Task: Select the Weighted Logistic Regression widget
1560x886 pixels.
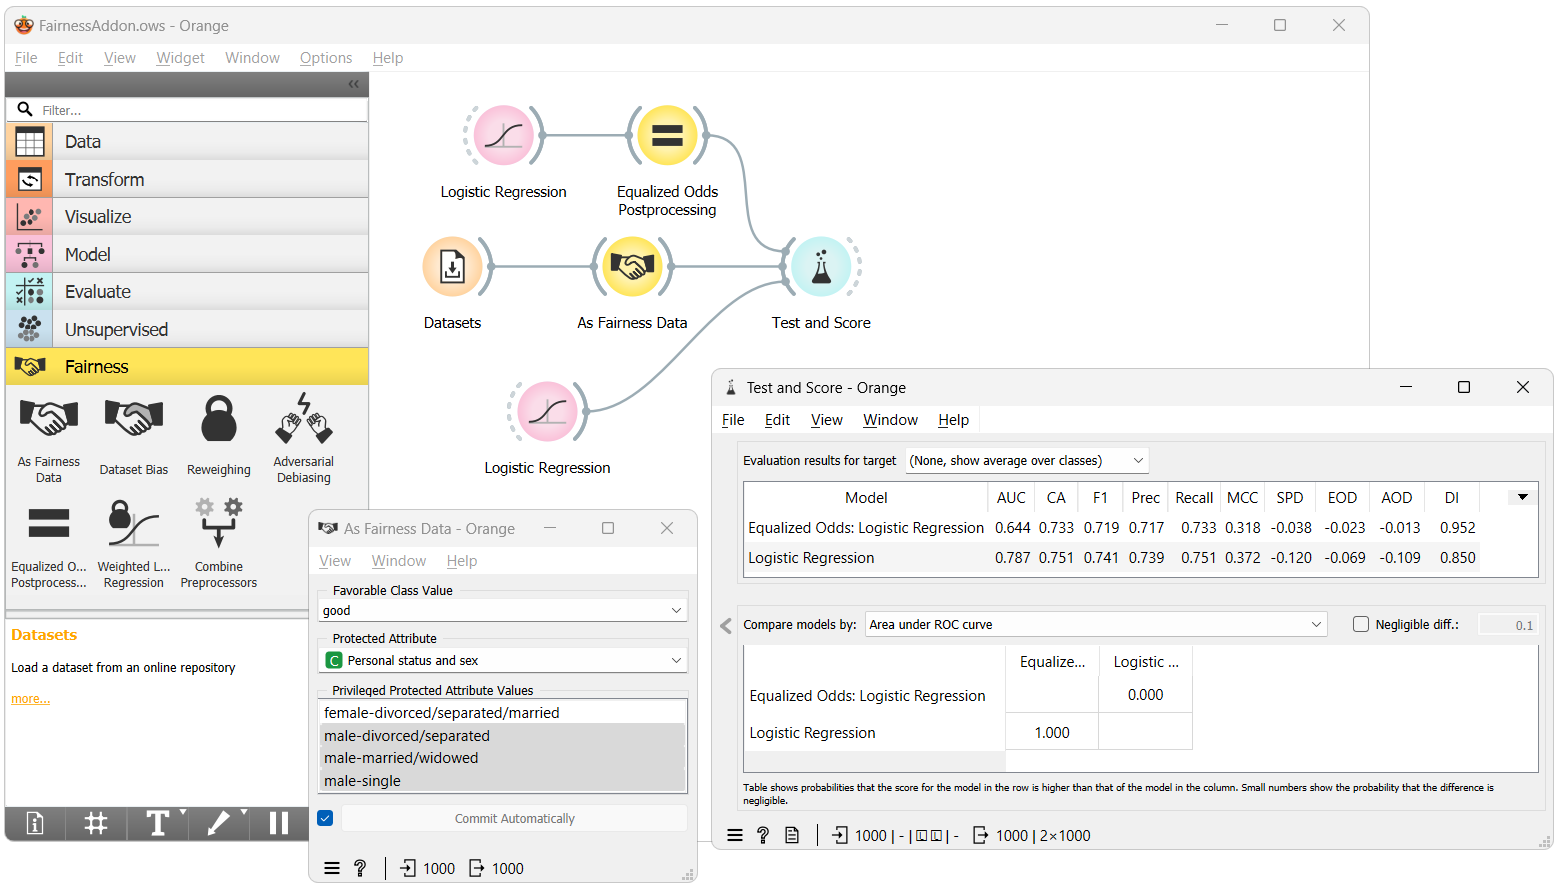Action: pyautogui.click(x=133, y=524)
